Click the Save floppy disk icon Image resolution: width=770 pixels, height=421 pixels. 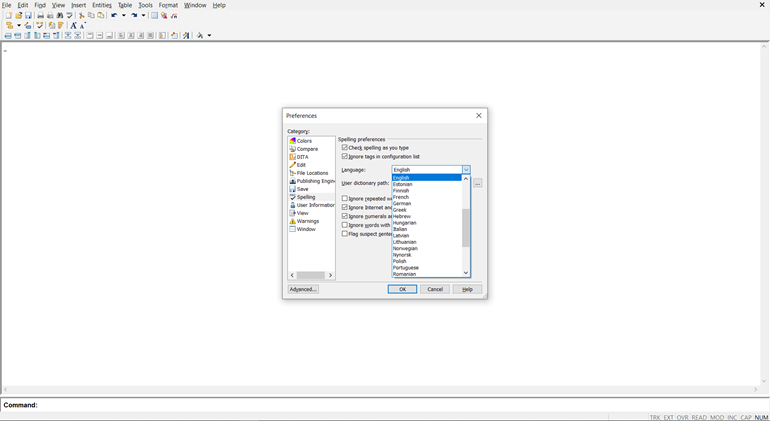tap(28, 16)
